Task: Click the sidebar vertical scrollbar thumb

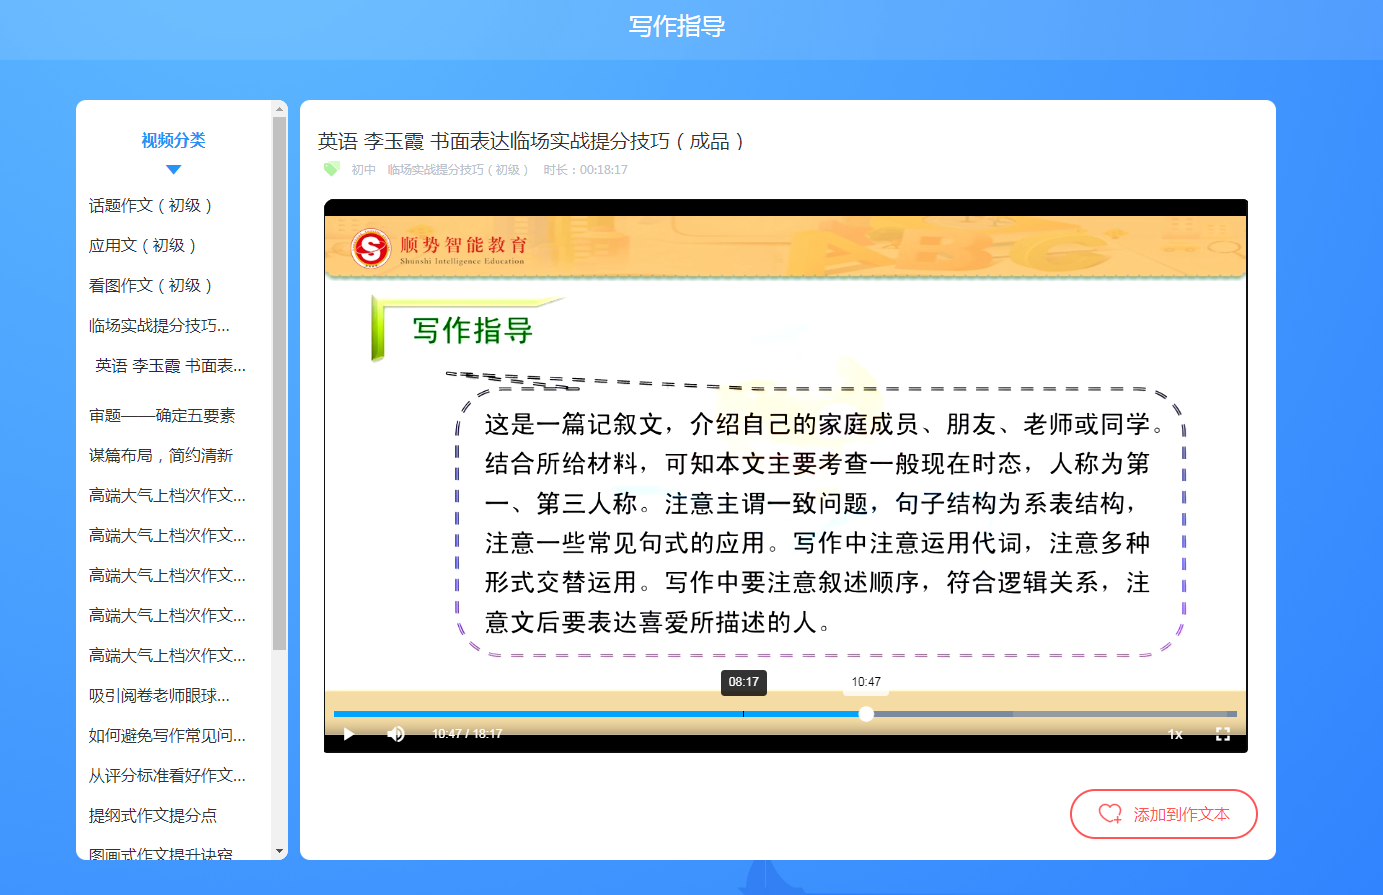Action: [x=279, y=384]
